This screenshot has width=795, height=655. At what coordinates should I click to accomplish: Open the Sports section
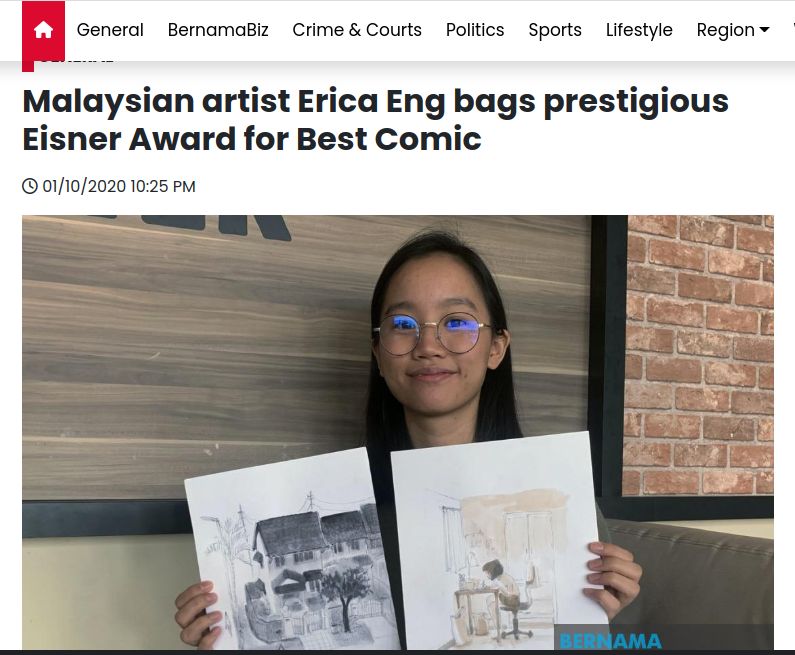(555, 30)
